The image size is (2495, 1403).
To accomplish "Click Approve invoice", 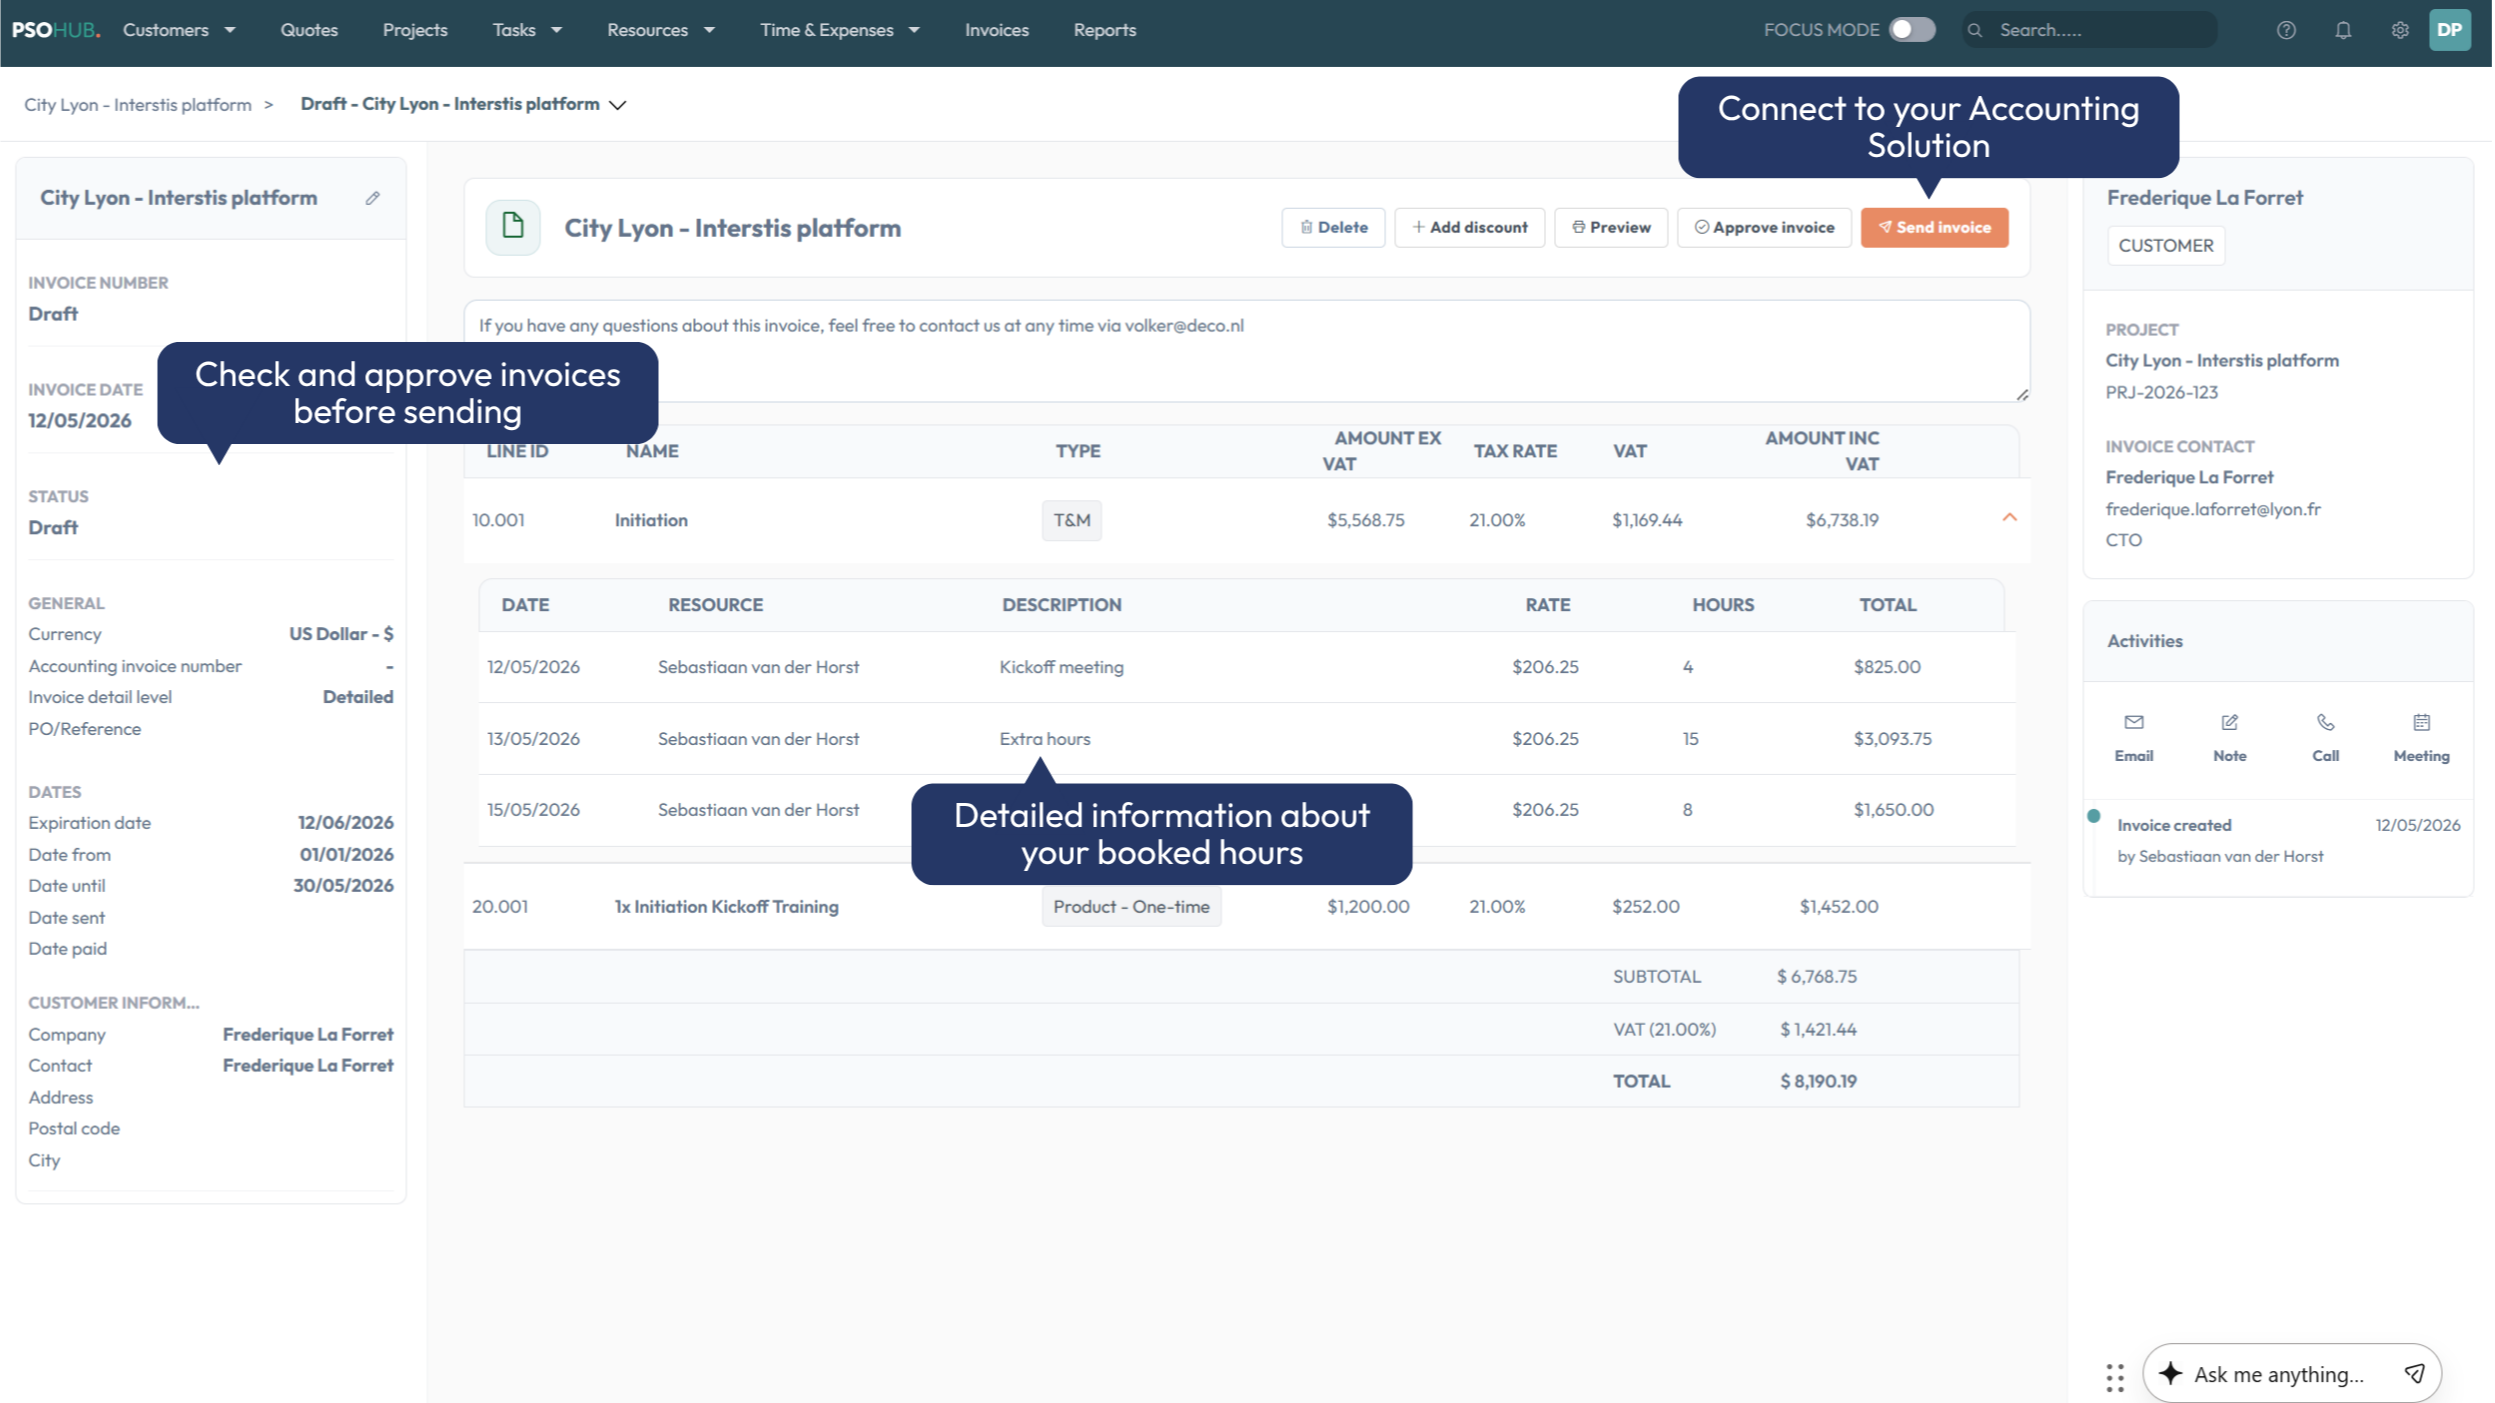I will click(1764, 227).
